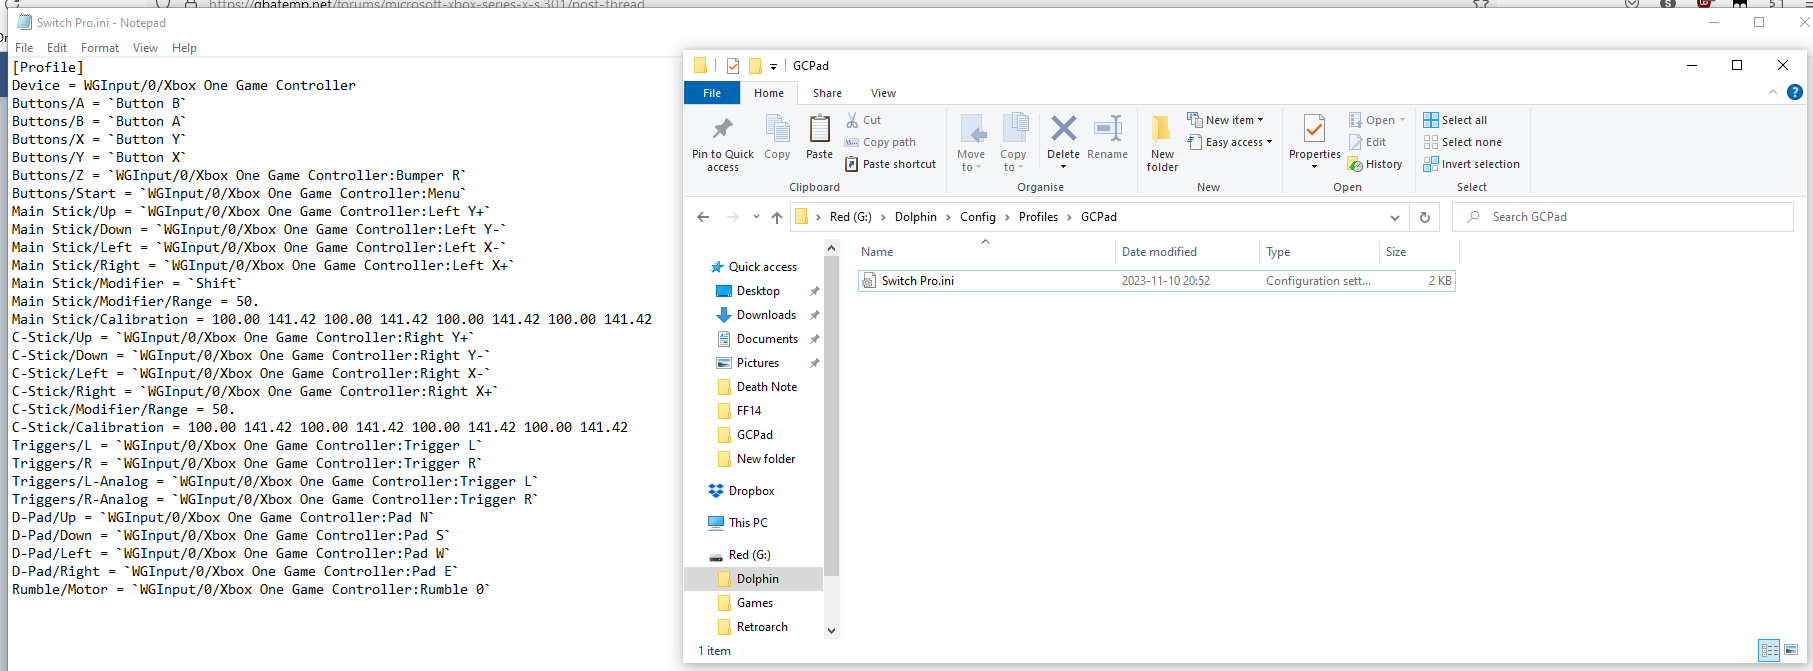The width and height of the screenshot is (1813, 671).
Task: Select the Switch Pro.ini file name
Action: [x=917, y=281]
